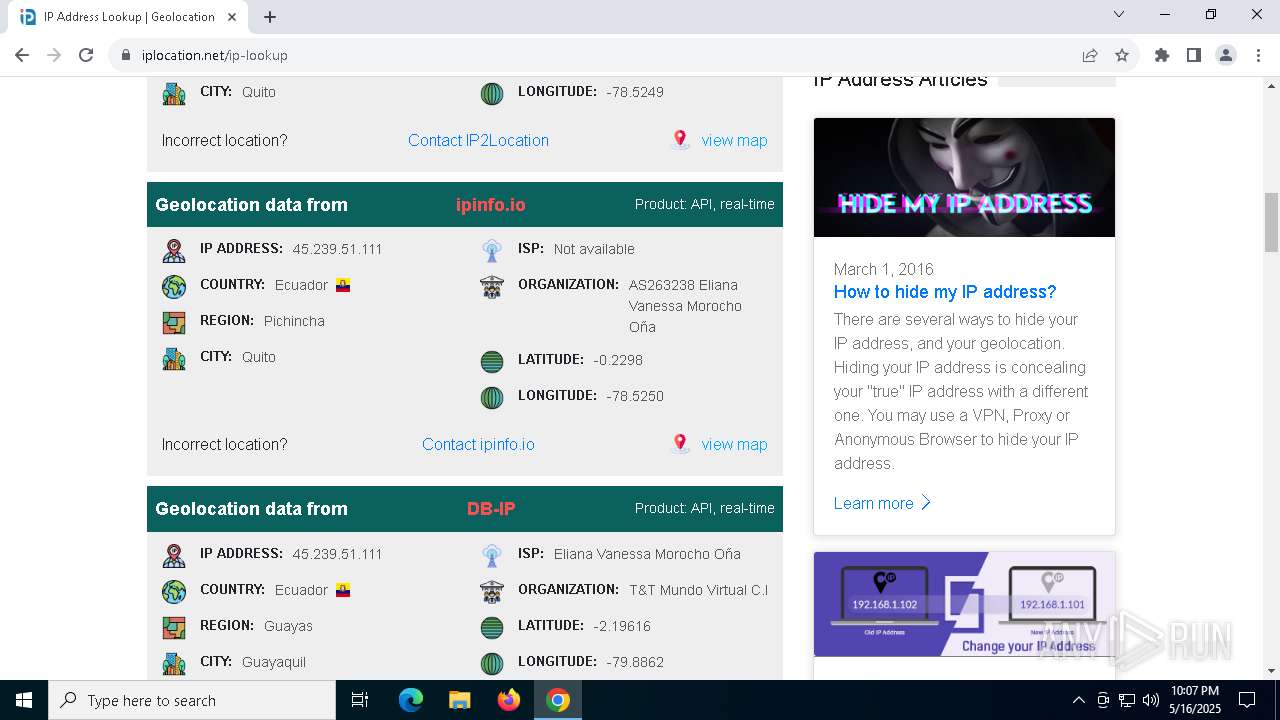1280x720 pixels.
Task: Click the ipinfo.io country globe icon
Action: 174,286
